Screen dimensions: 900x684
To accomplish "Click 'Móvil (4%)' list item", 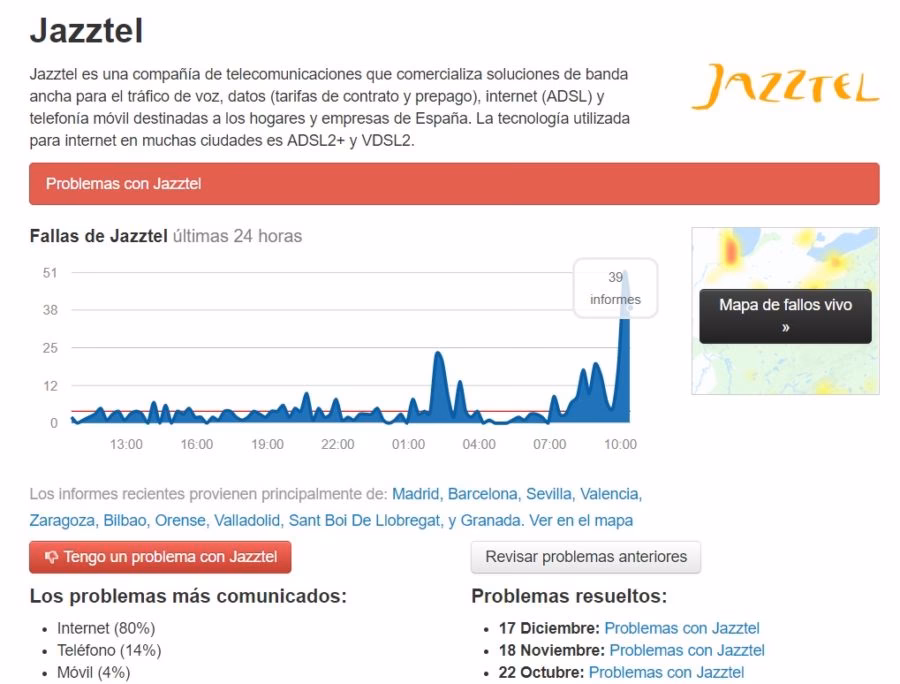I will [x=94, y=673].
